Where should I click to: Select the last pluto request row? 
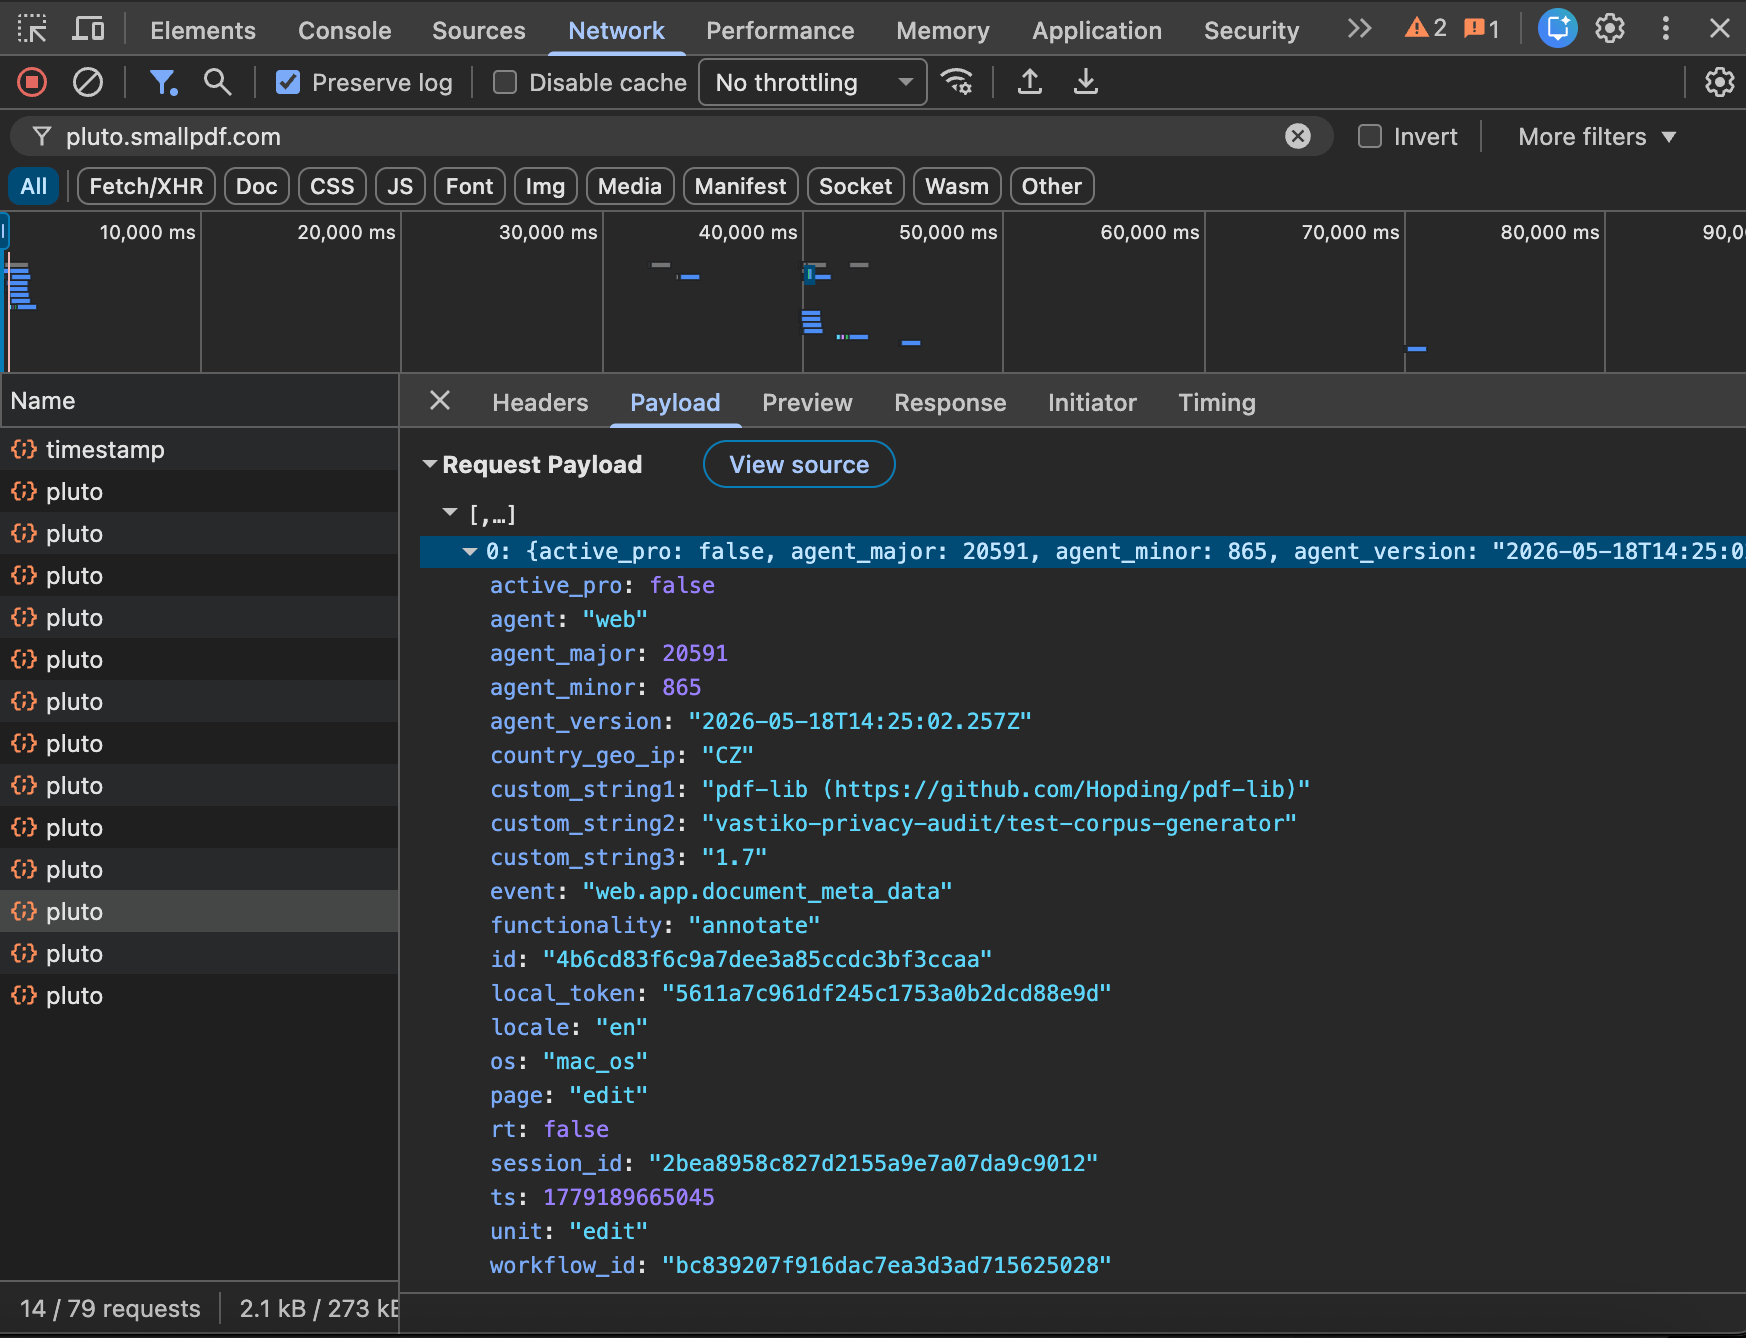pos(200,995)
